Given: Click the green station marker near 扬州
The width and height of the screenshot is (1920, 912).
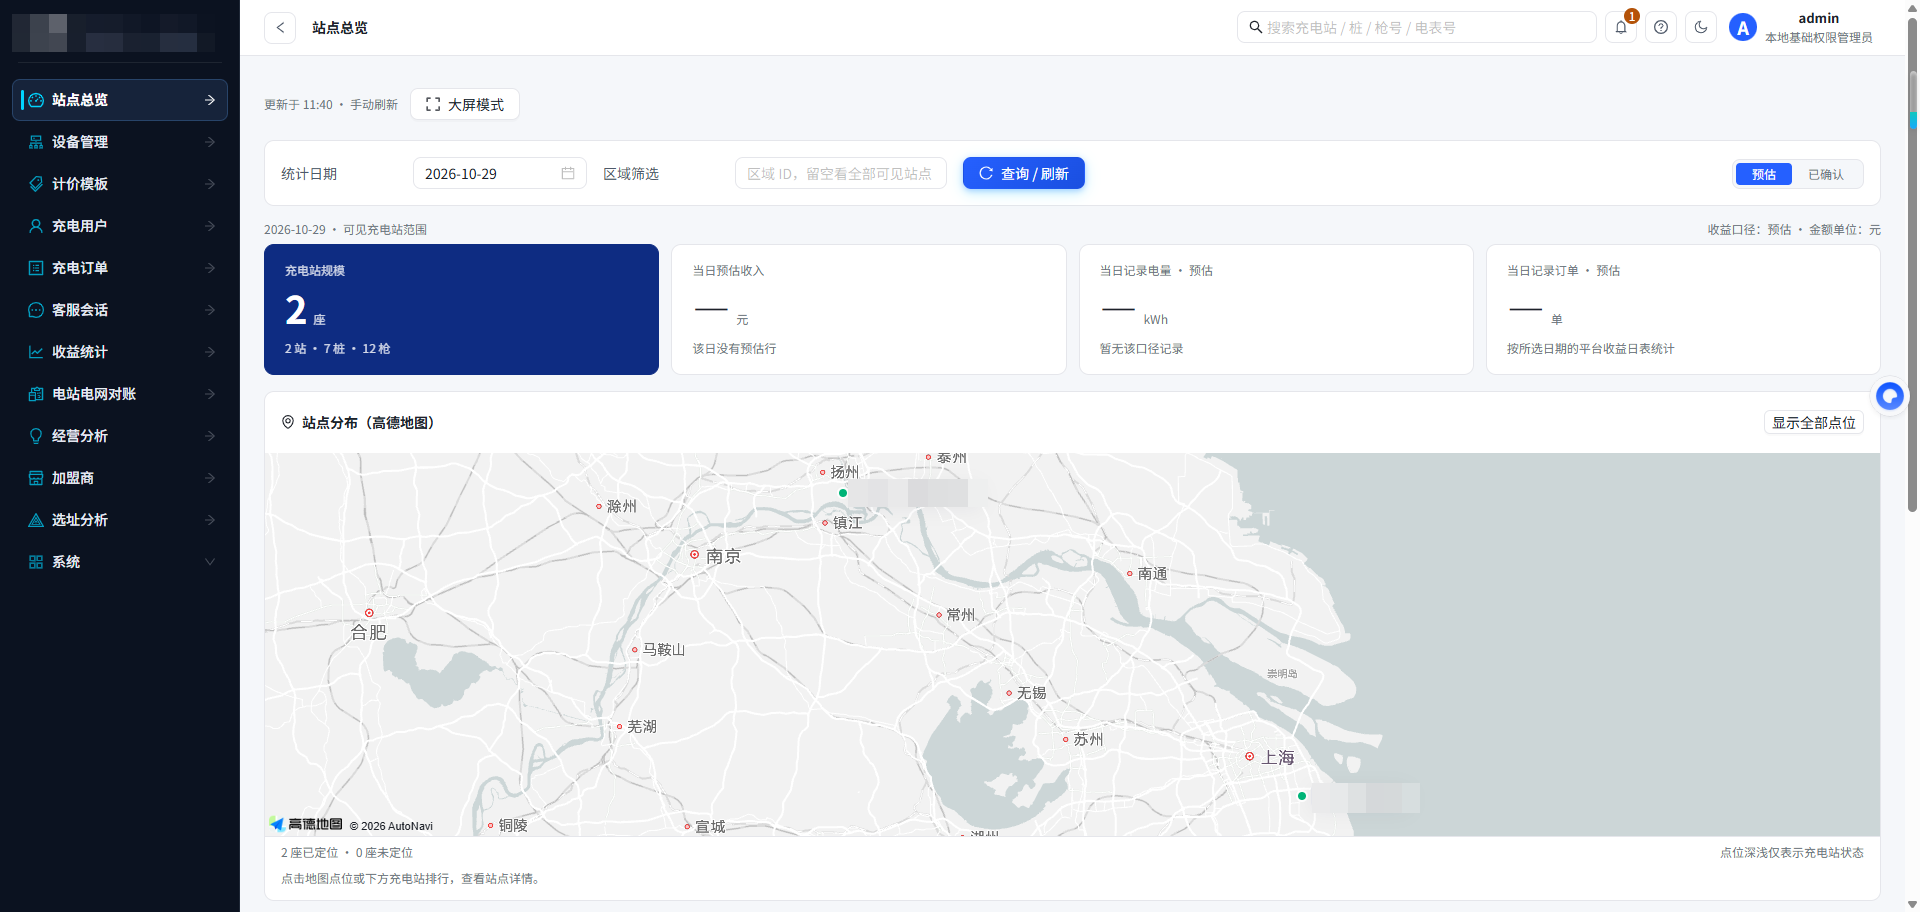Looking at the screenshot, I should 843,493.
